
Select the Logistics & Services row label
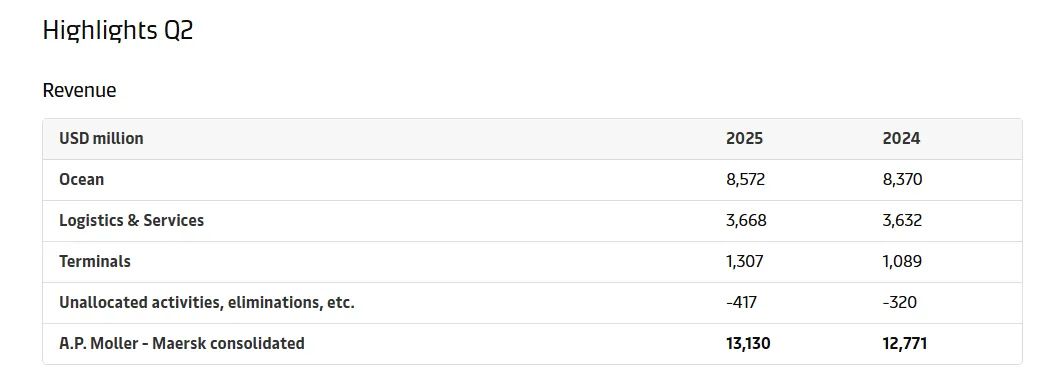[x=132, y=220]
